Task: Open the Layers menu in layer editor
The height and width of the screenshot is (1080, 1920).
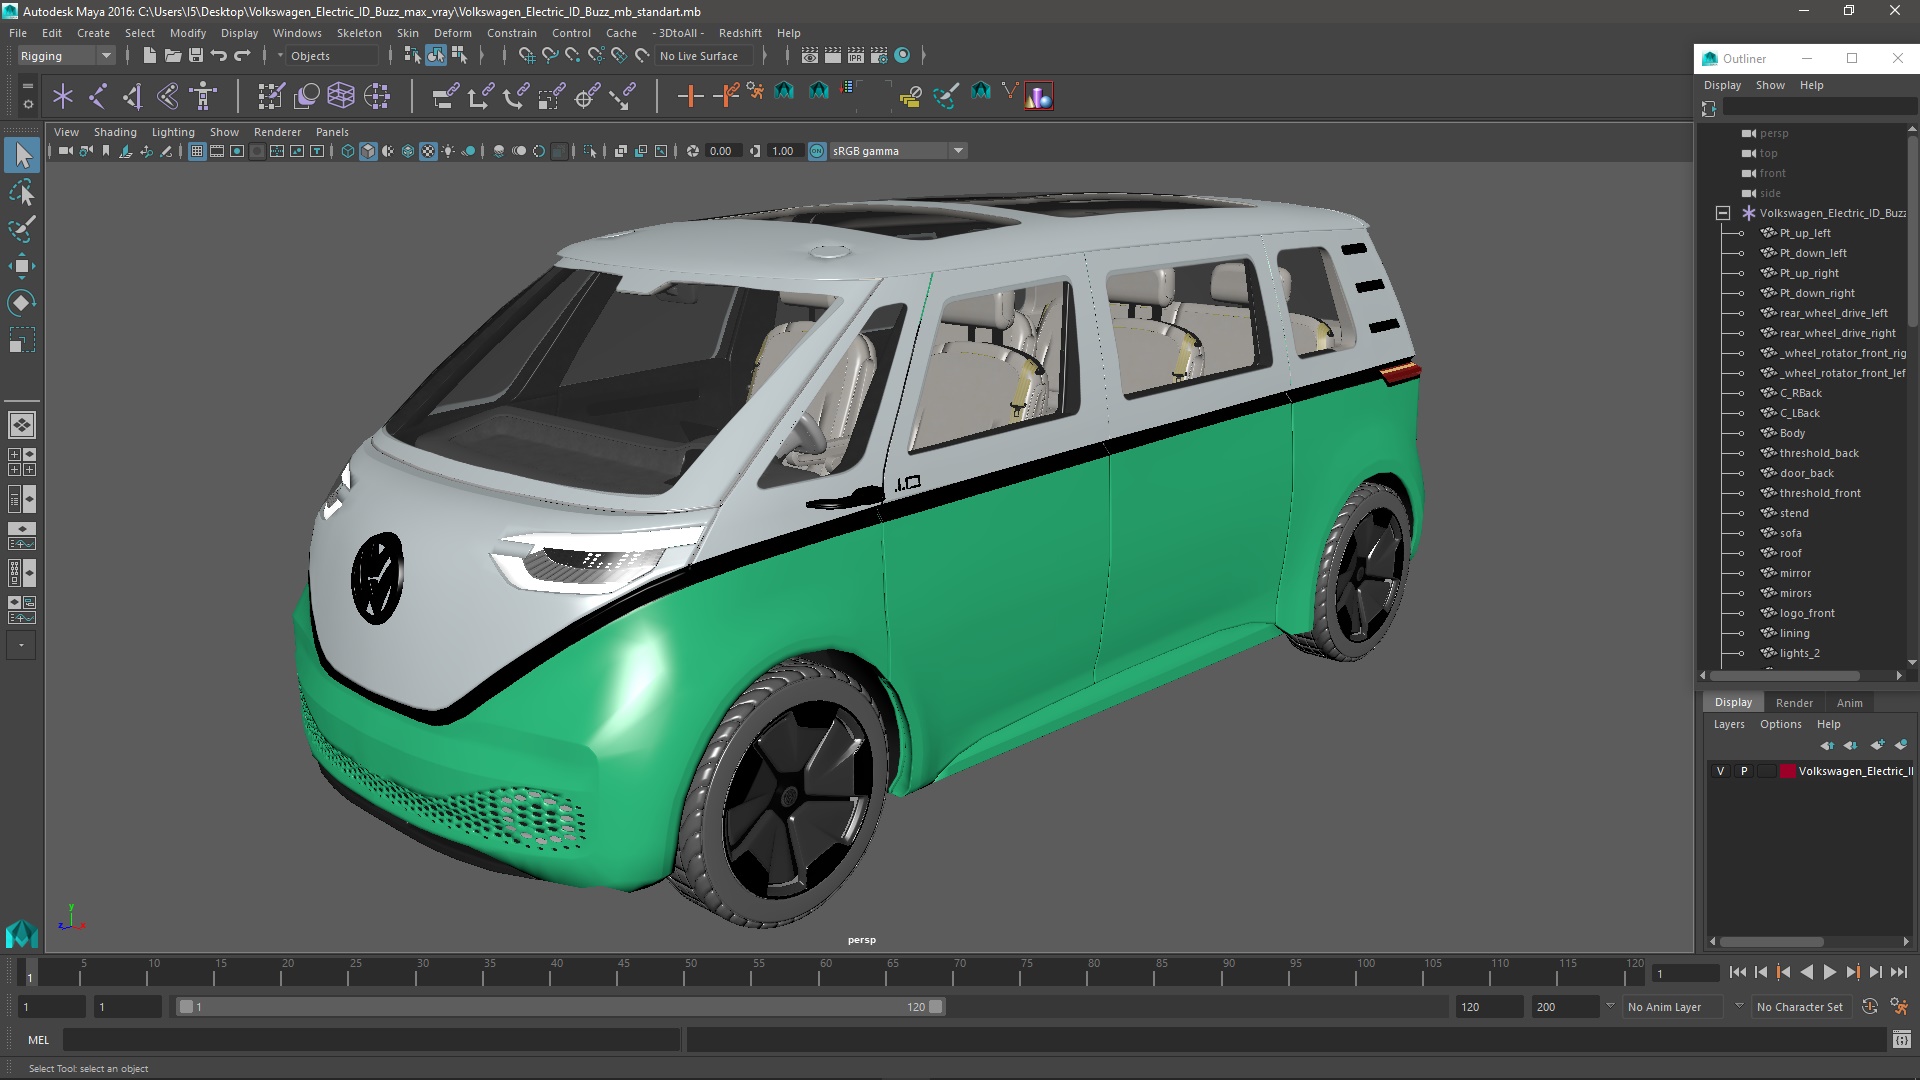Action: (x=1728, y=724)
